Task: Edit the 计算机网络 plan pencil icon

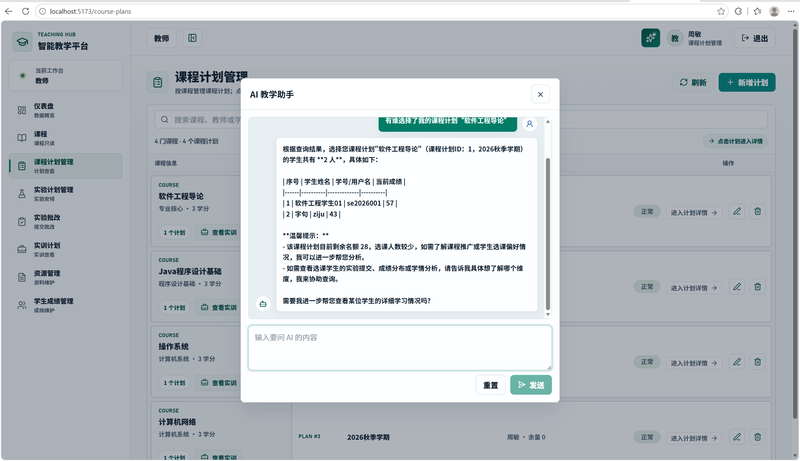Action: point(737,437)
